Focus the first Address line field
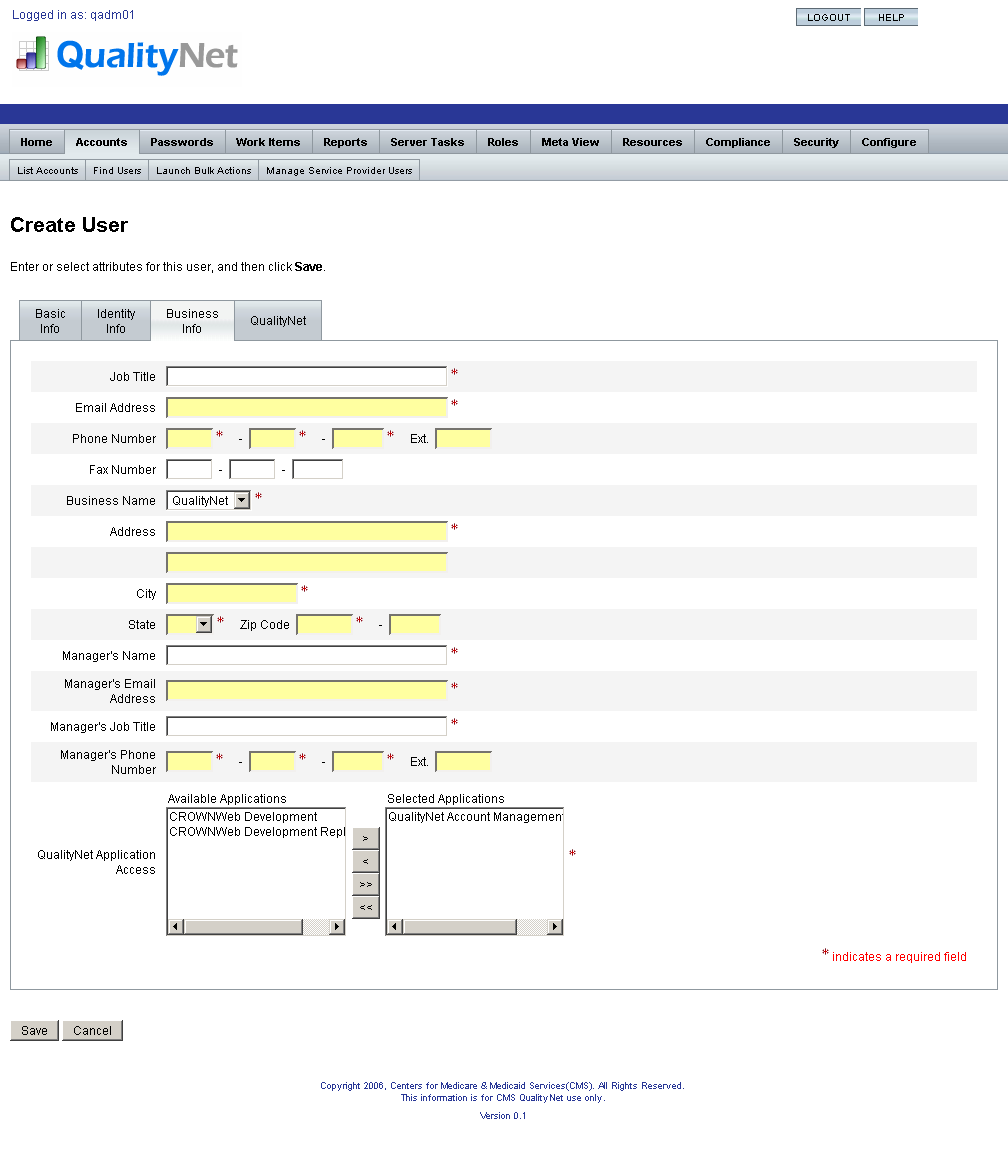 [x=307, y=531]
